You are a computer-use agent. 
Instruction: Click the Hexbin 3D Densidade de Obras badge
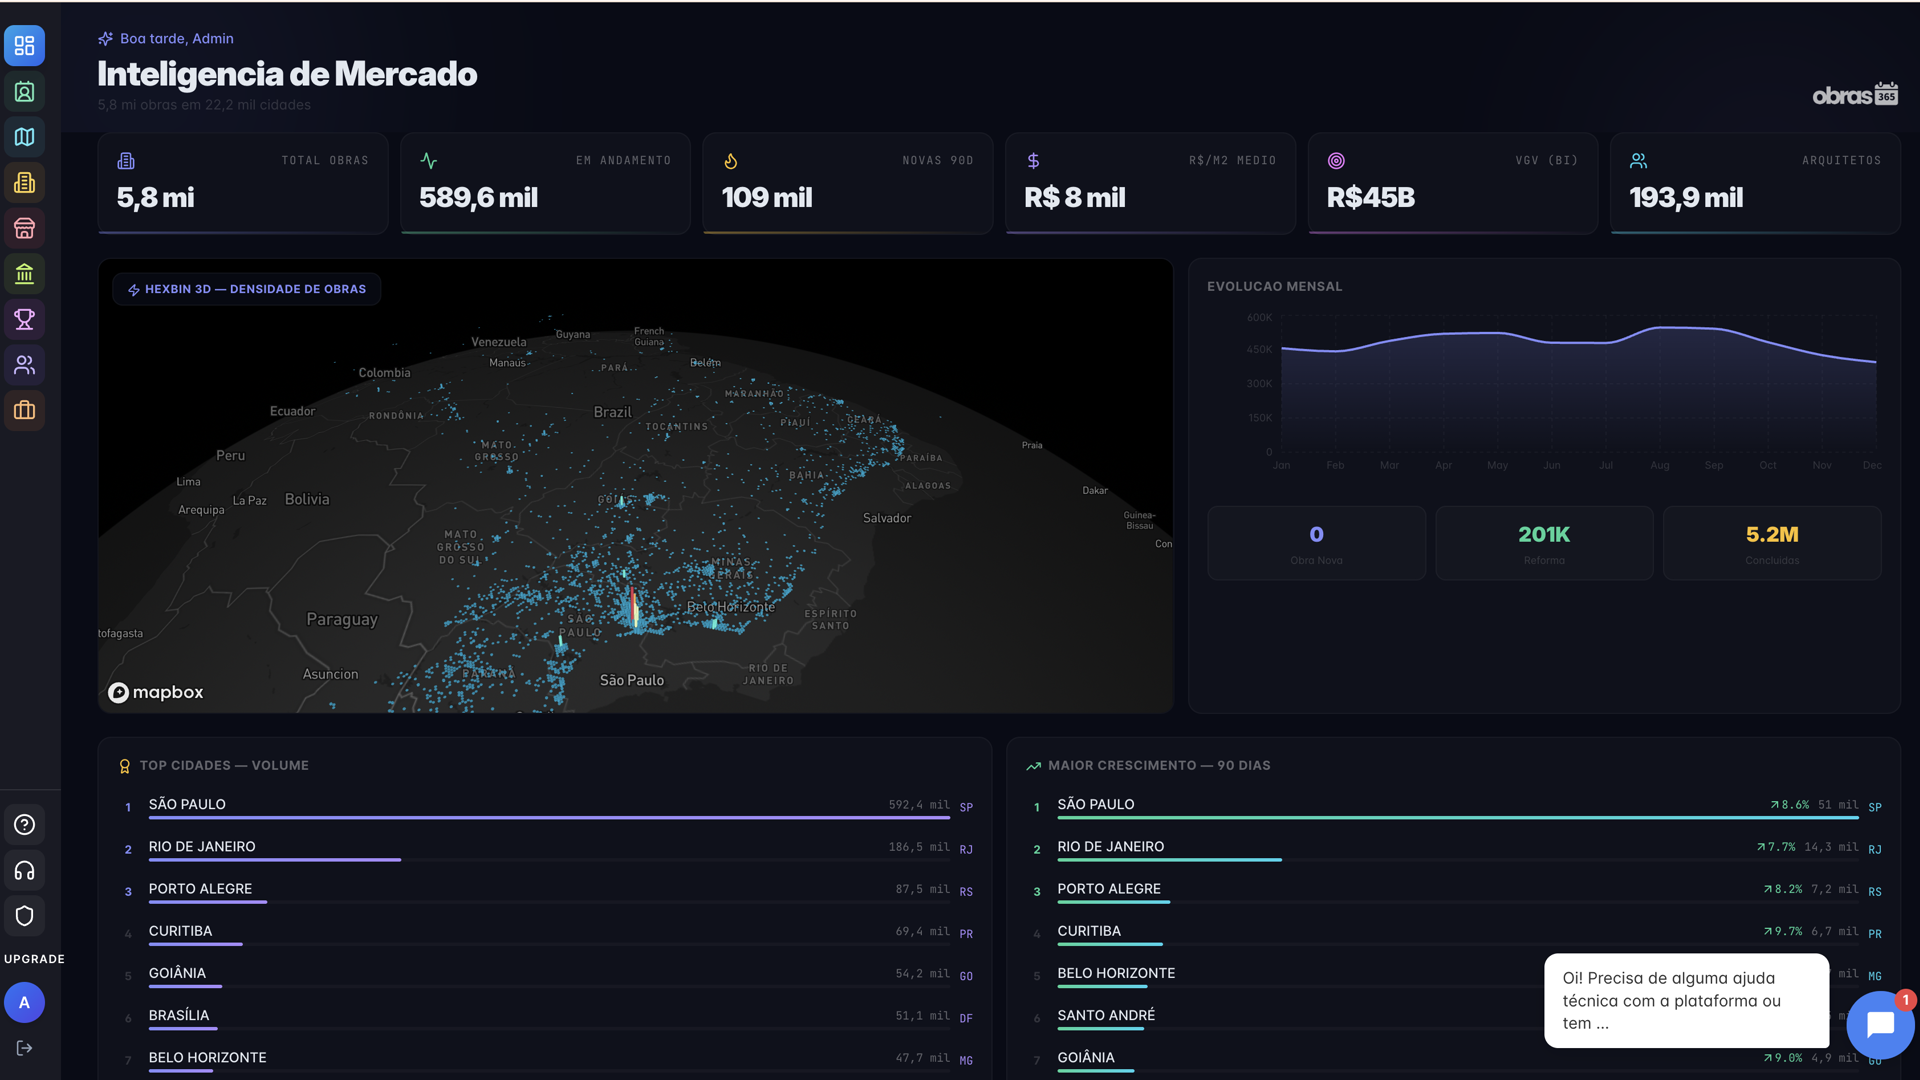click(x=247, y=289)
